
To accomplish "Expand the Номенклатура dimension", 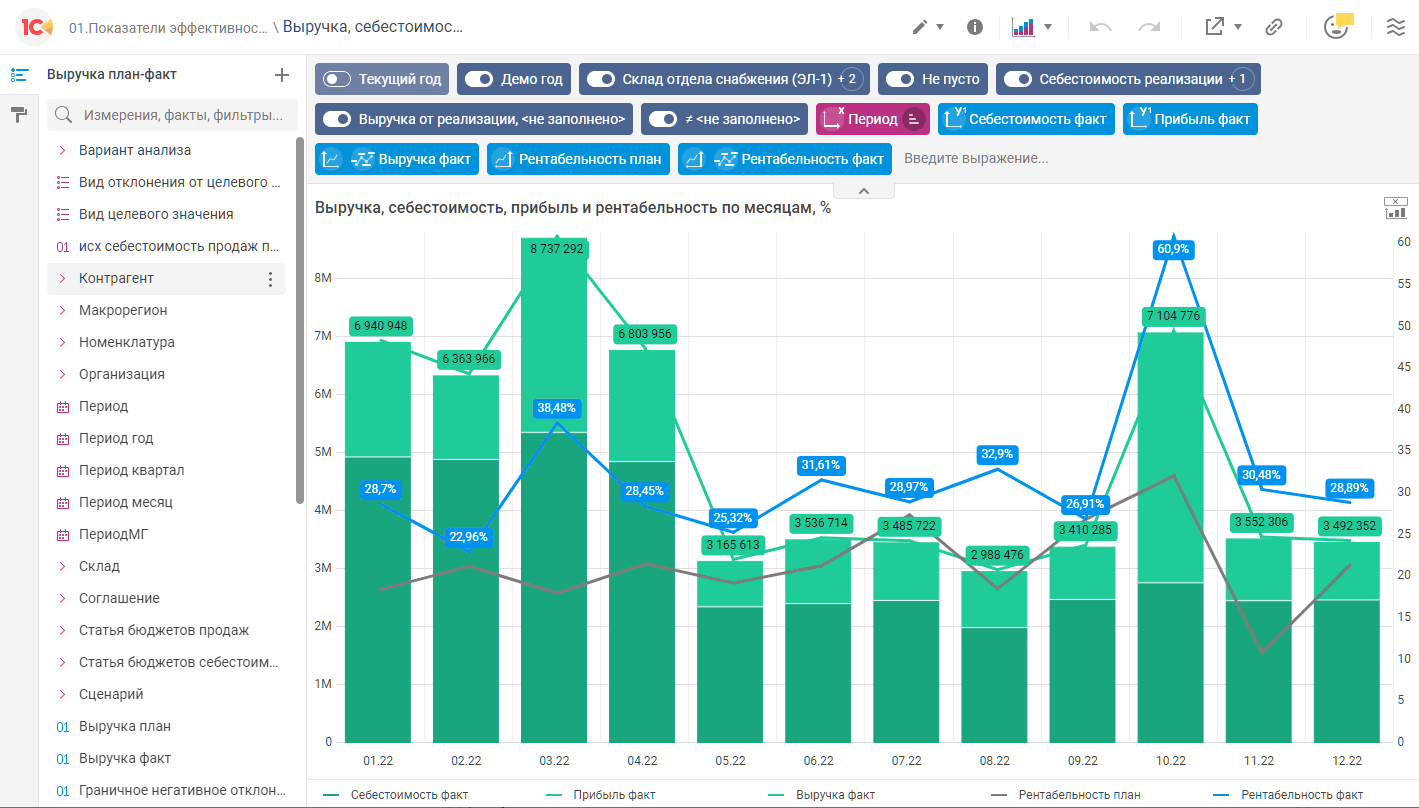I will tap(62, 342).
